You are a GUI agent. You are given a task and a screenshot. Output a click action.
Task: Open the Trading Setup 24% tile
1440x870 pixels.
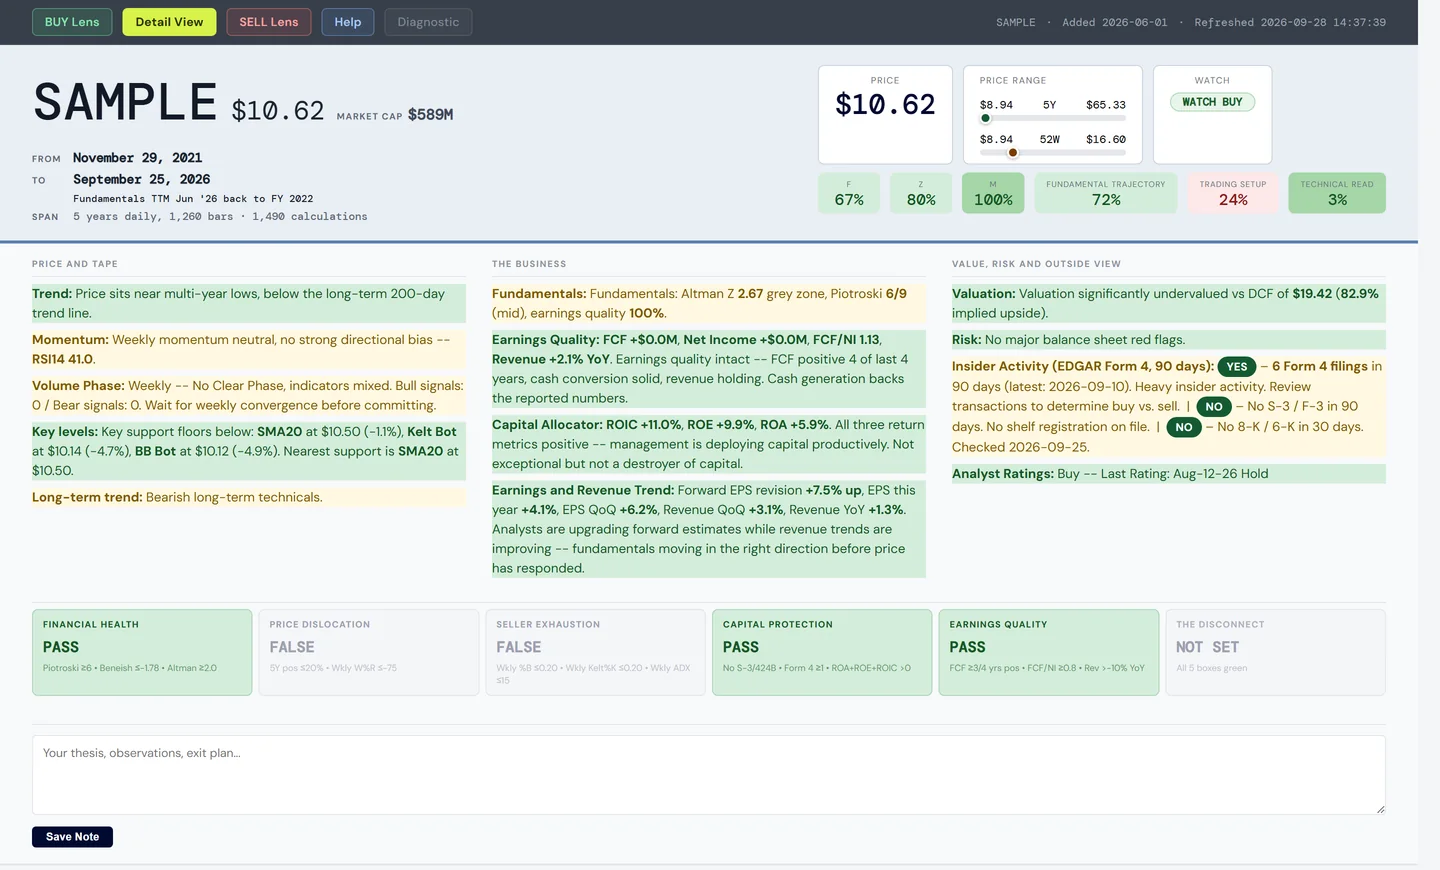[x=1233, y=193]
